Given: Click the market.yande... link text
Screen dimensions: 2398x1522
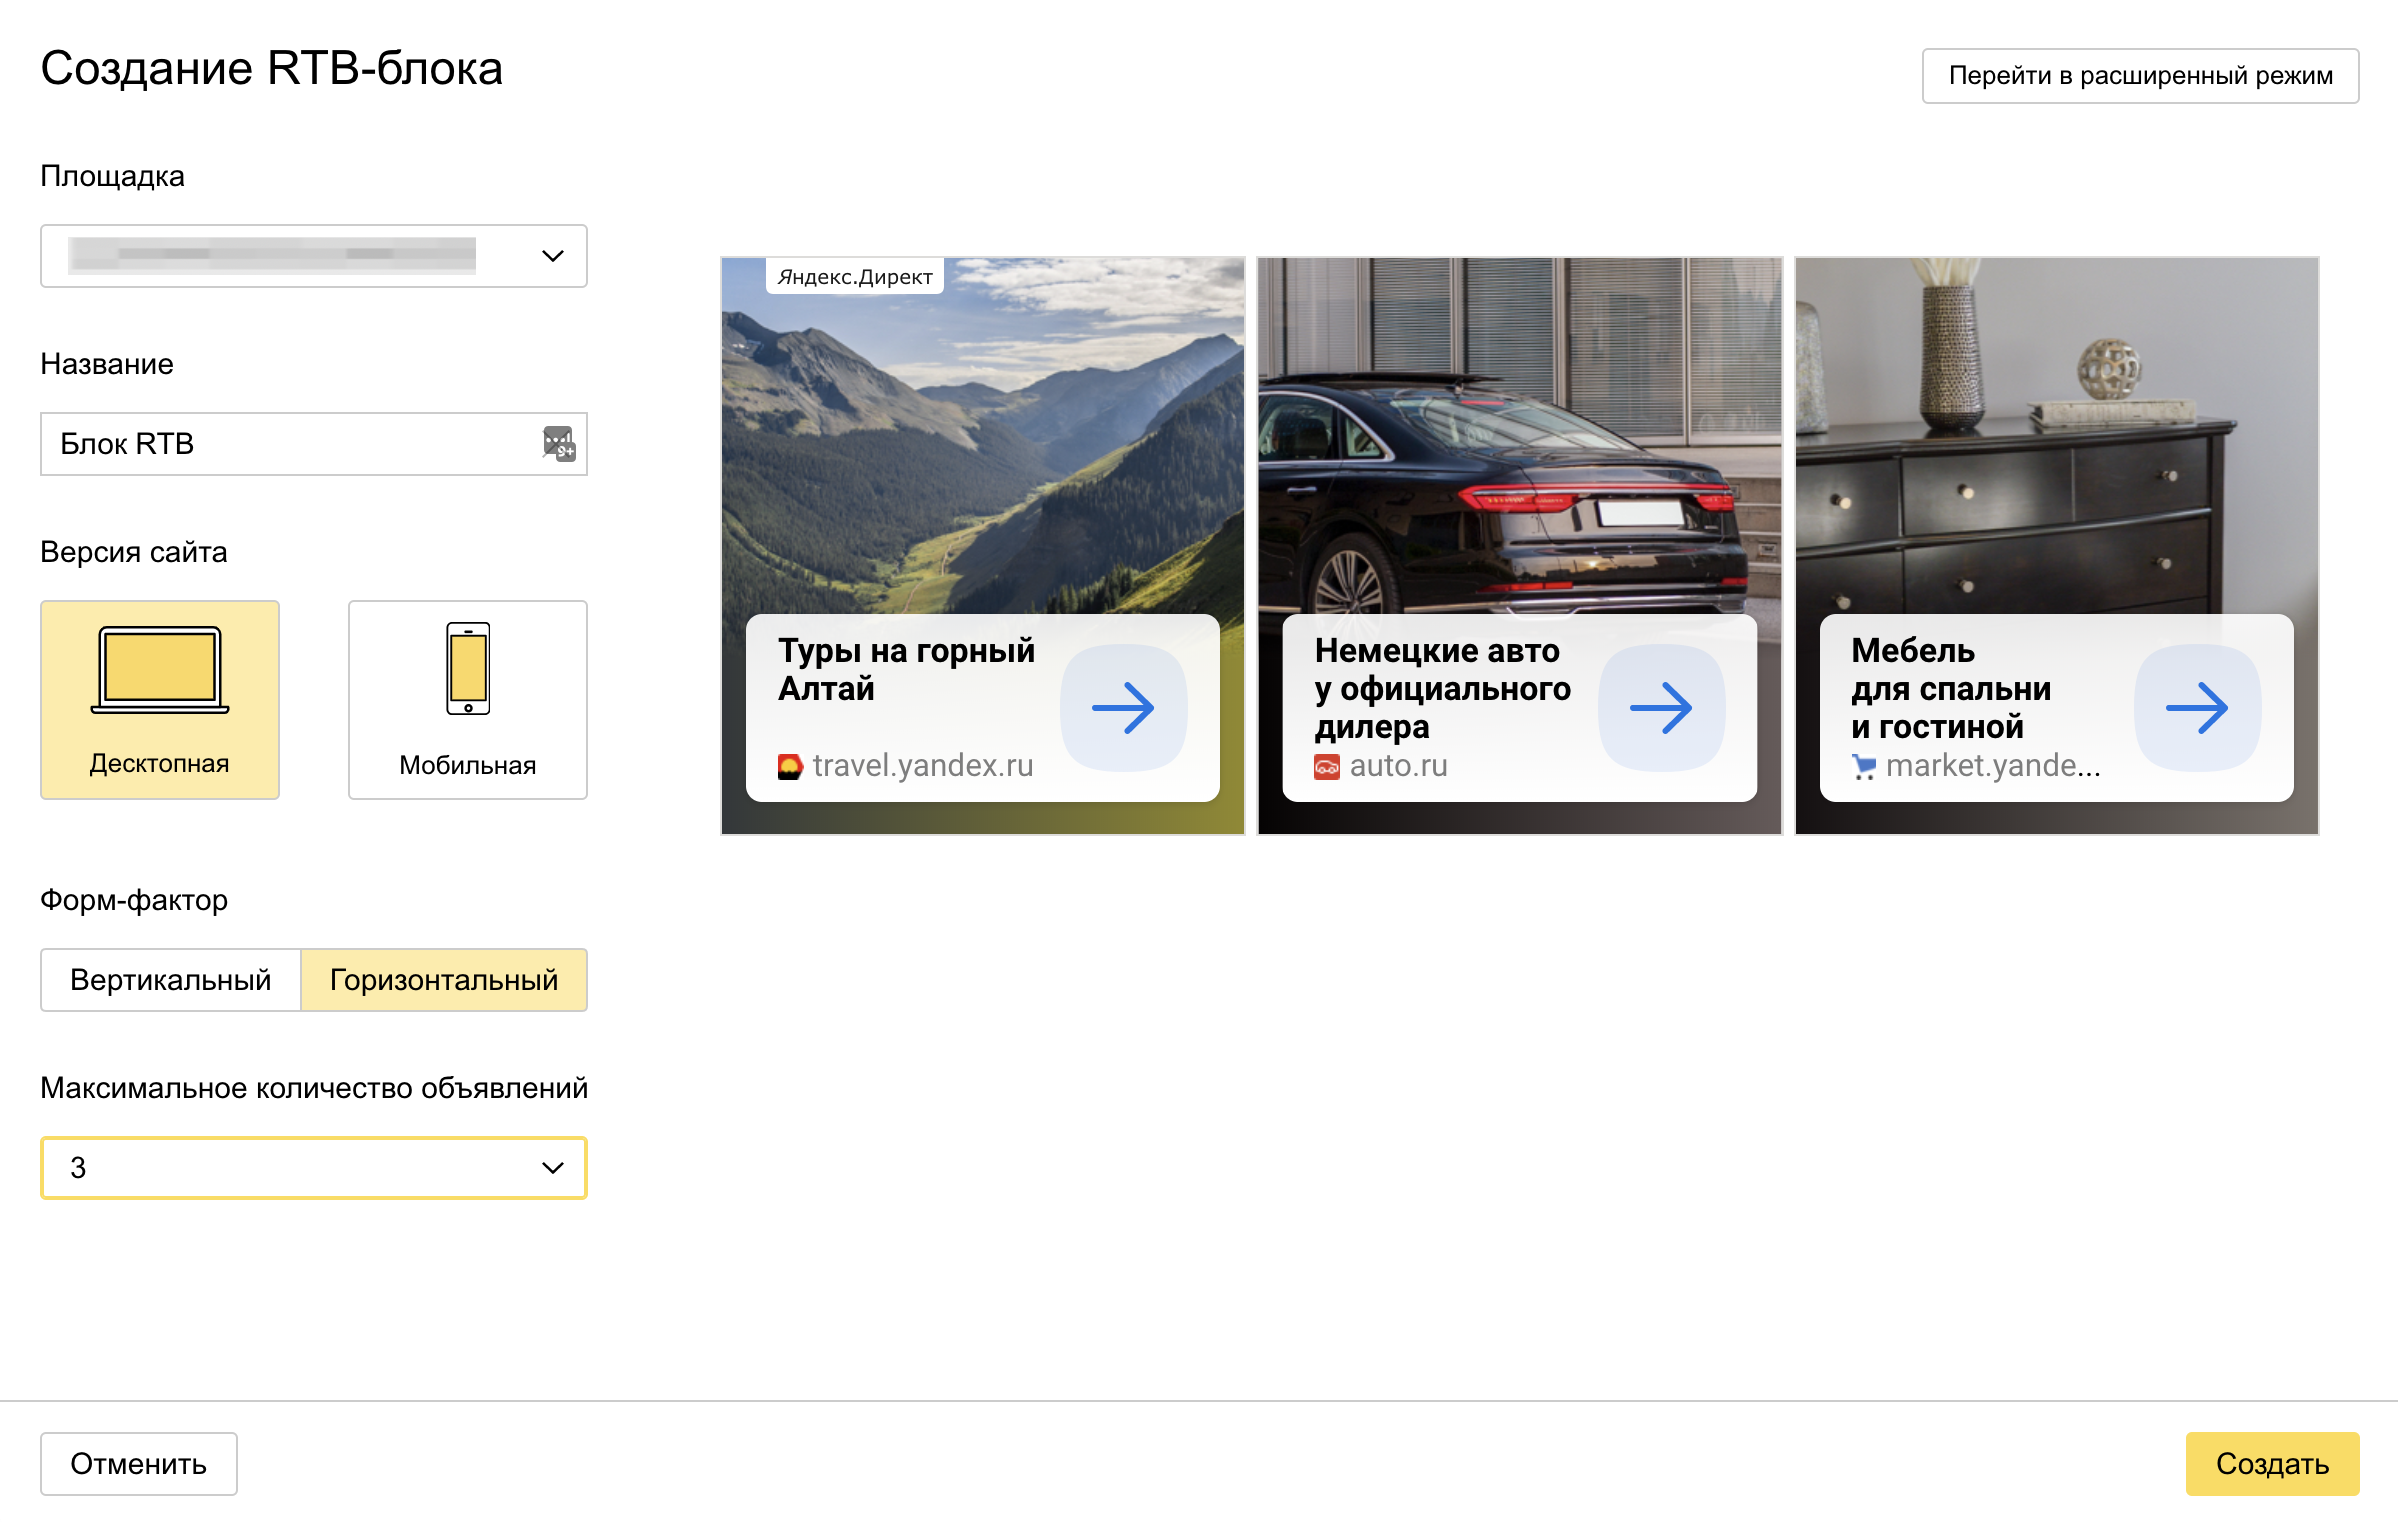Looking at the screenshot, I should tap(1993, 766).
